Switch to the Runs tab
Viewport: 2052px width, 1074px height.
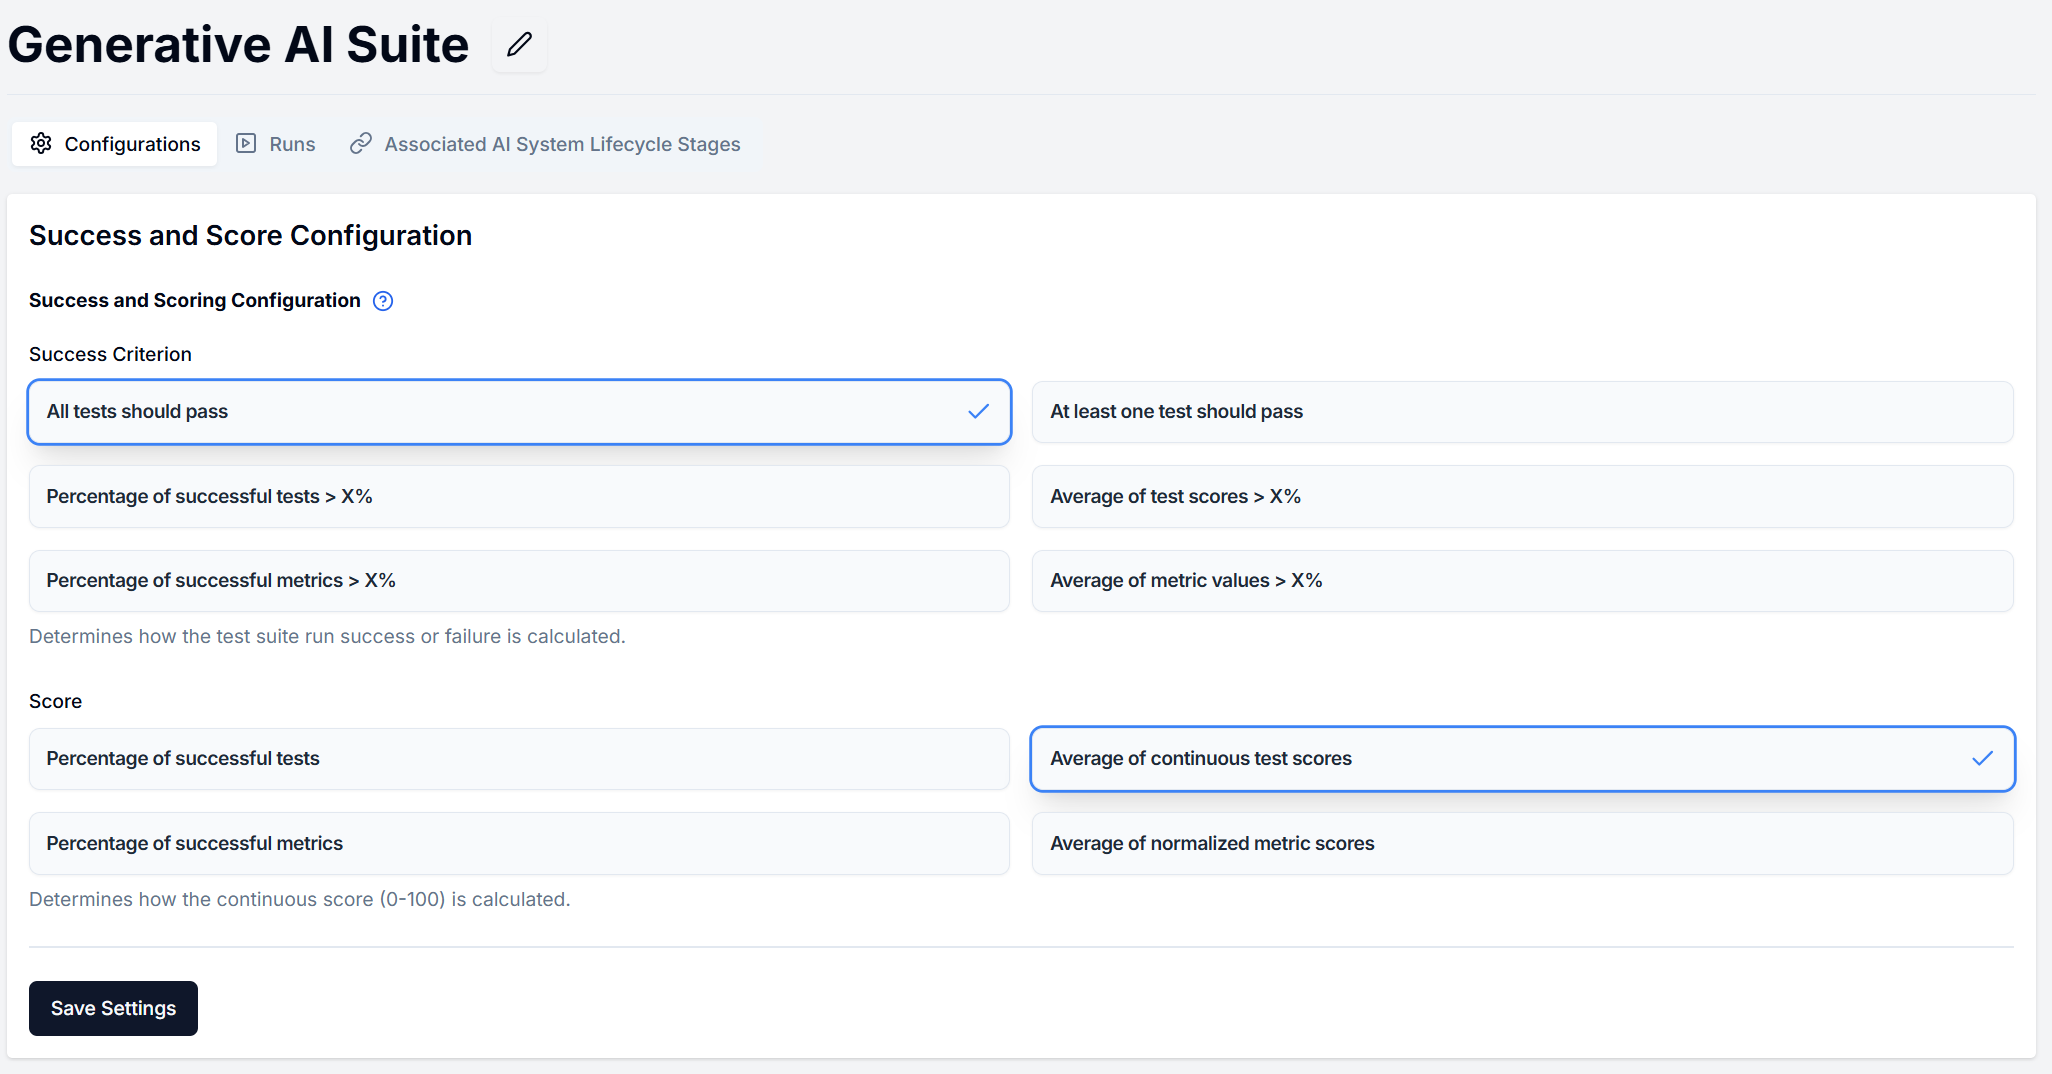tap(276, 143)
